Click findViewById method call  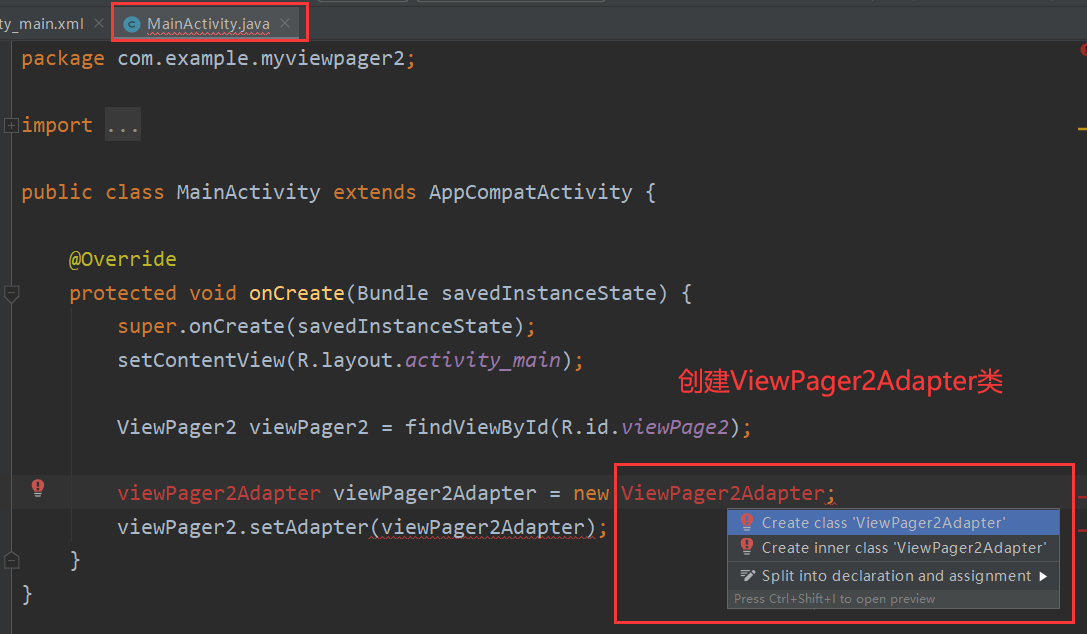click(477, 427)
